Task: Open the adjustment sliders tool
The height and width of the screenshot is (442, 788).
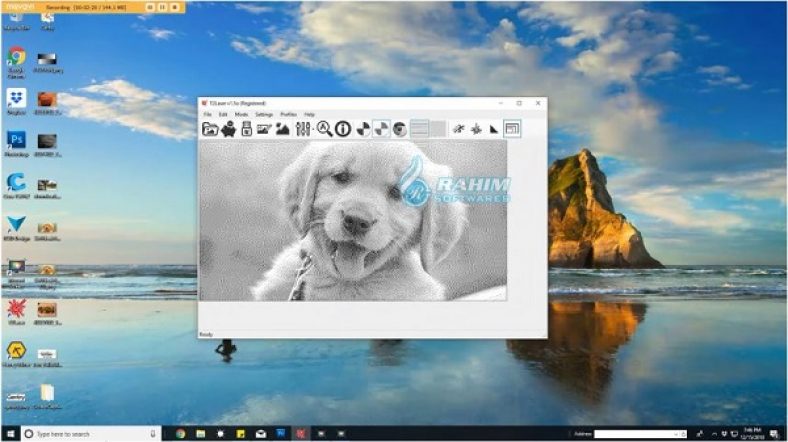Action: point(303,129)
